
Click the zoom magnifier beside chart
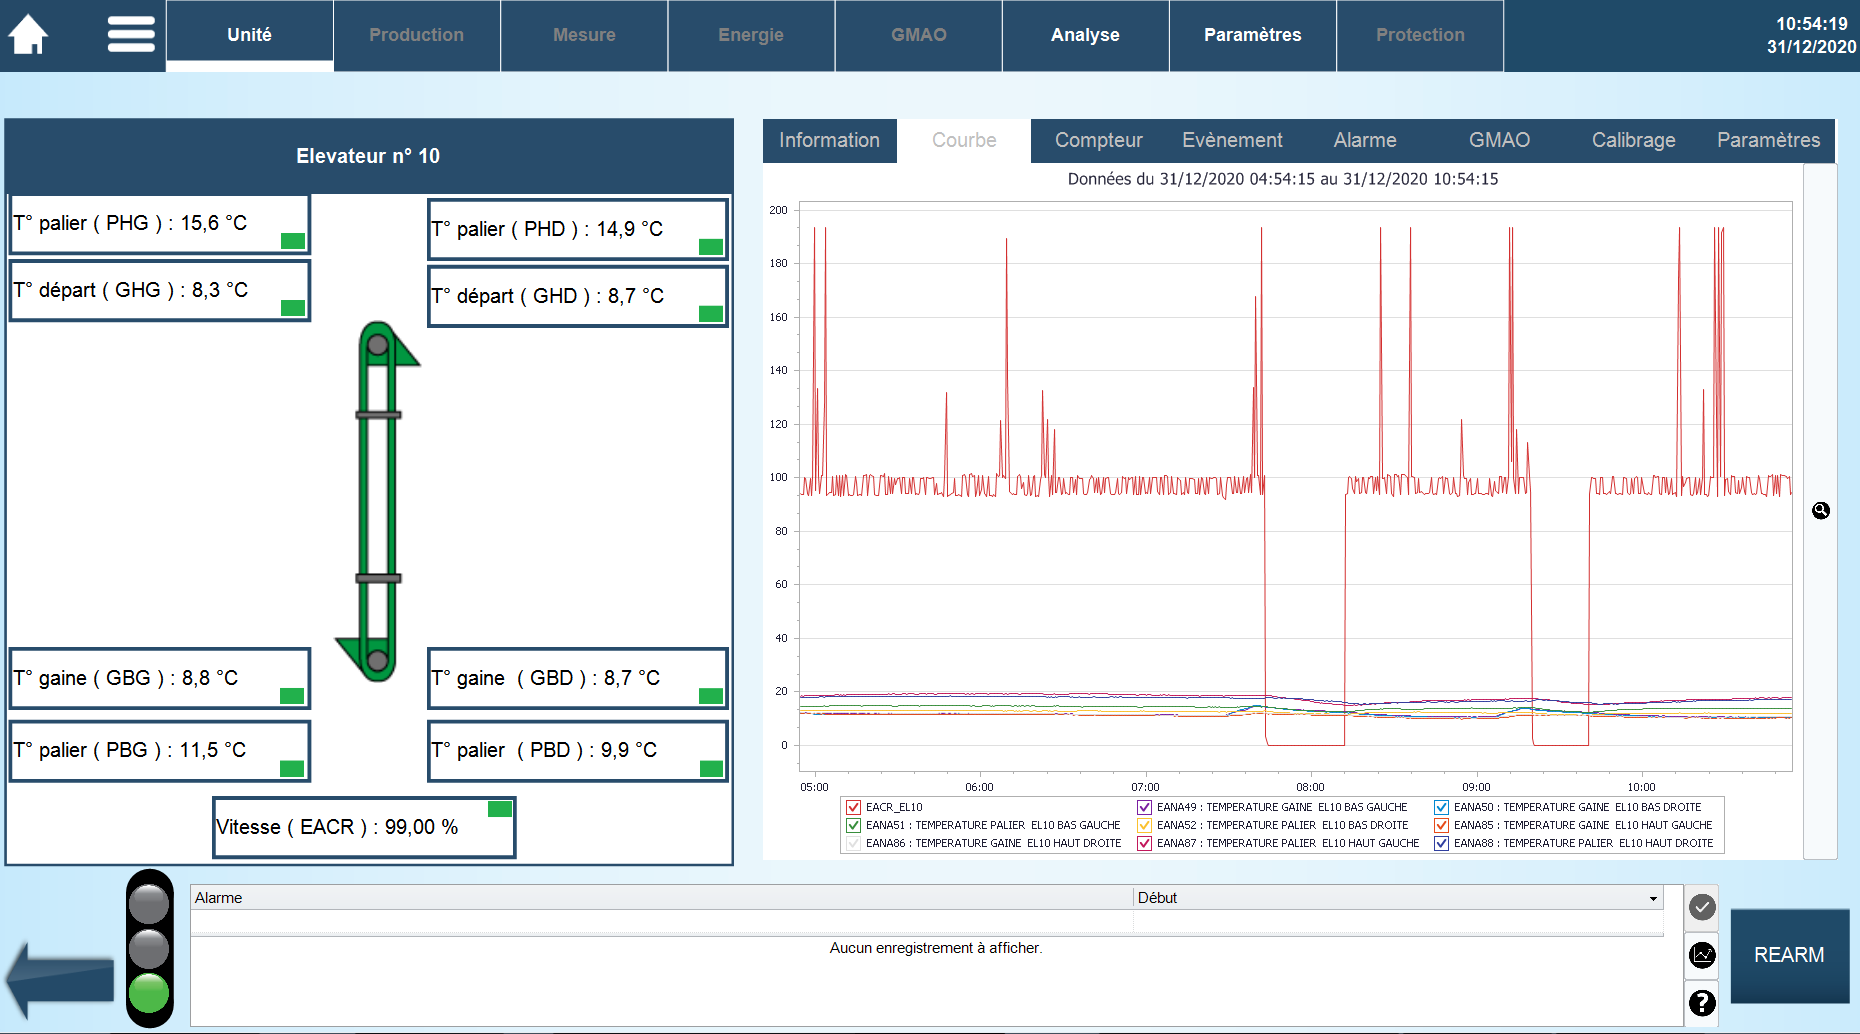pos(1821,511)
